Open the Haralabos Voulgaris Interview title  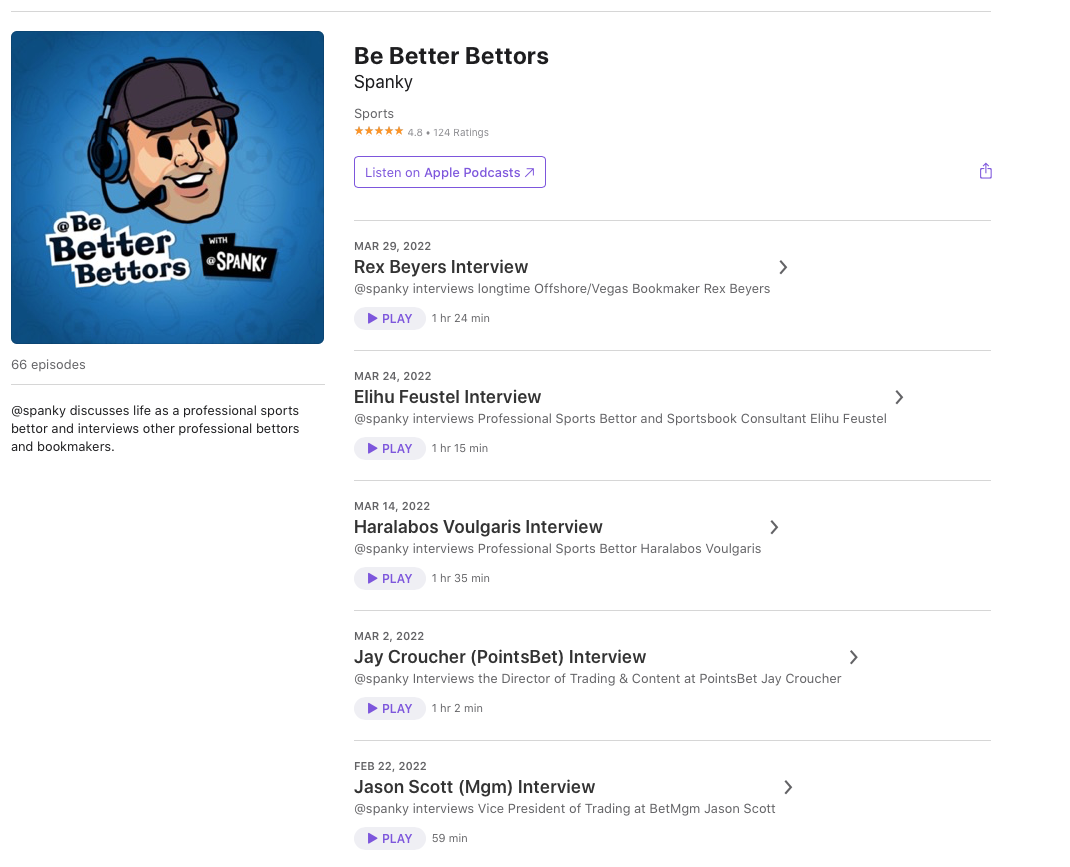(478, 527)
